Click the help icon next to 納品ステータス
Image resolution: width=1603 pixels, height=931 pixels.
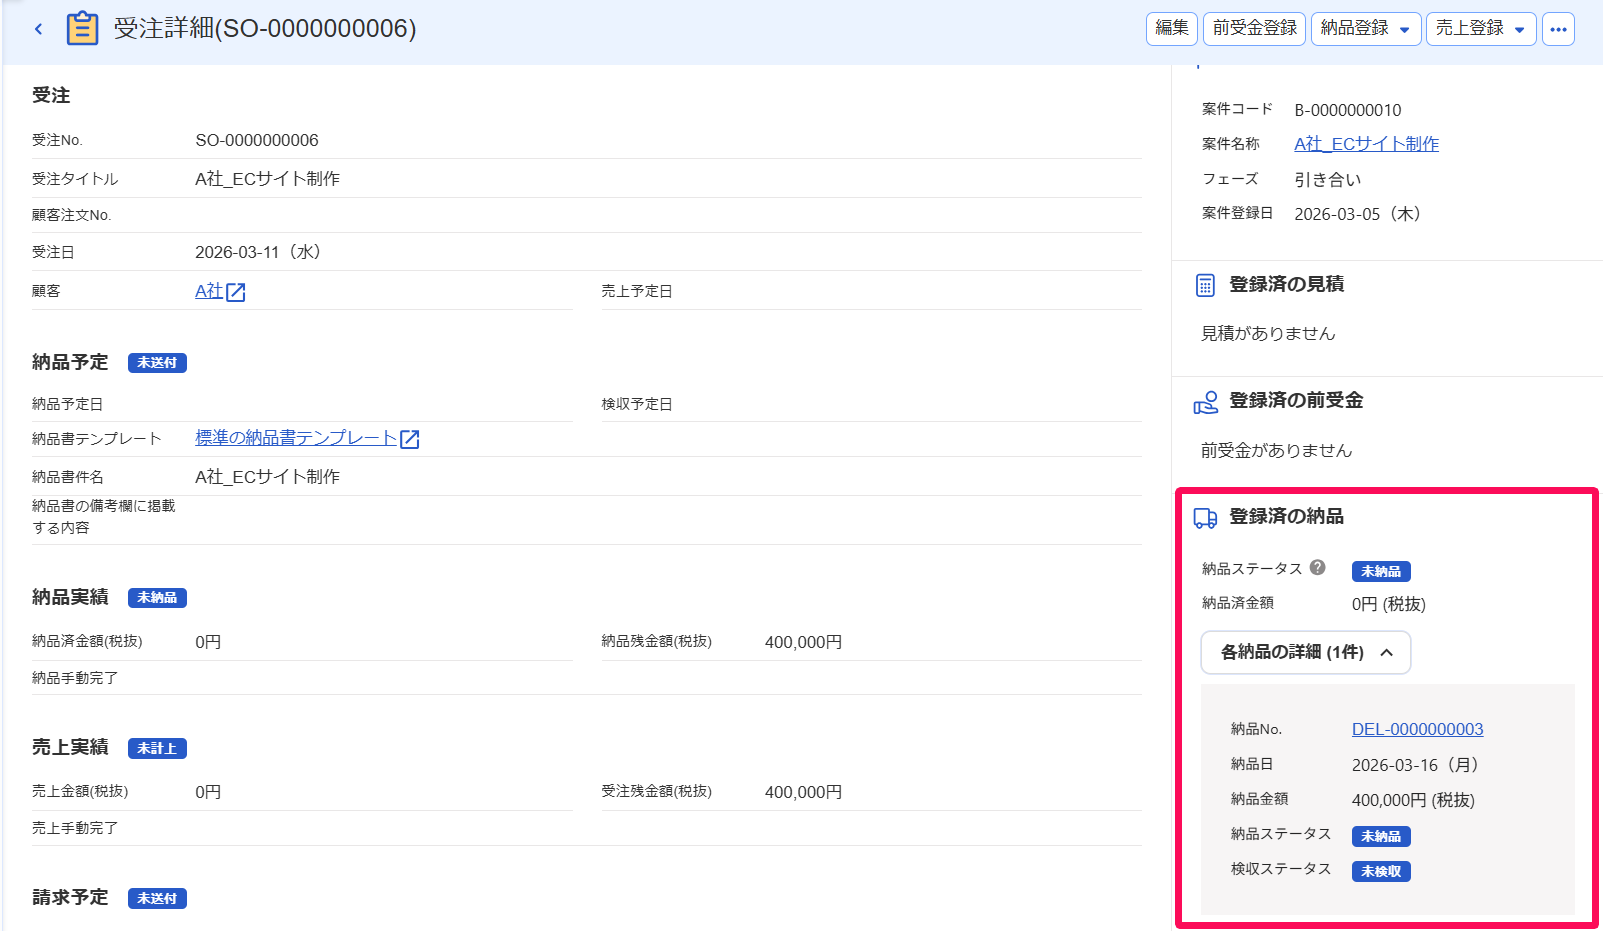[x=1318, y=567]
